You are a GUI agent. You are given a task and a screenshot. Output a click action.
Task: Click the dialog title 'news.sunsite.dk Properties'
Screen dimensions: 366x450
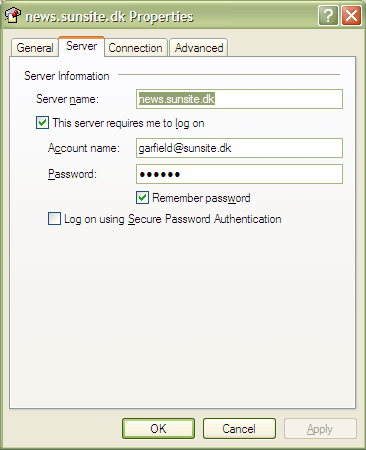click(110, 16)
